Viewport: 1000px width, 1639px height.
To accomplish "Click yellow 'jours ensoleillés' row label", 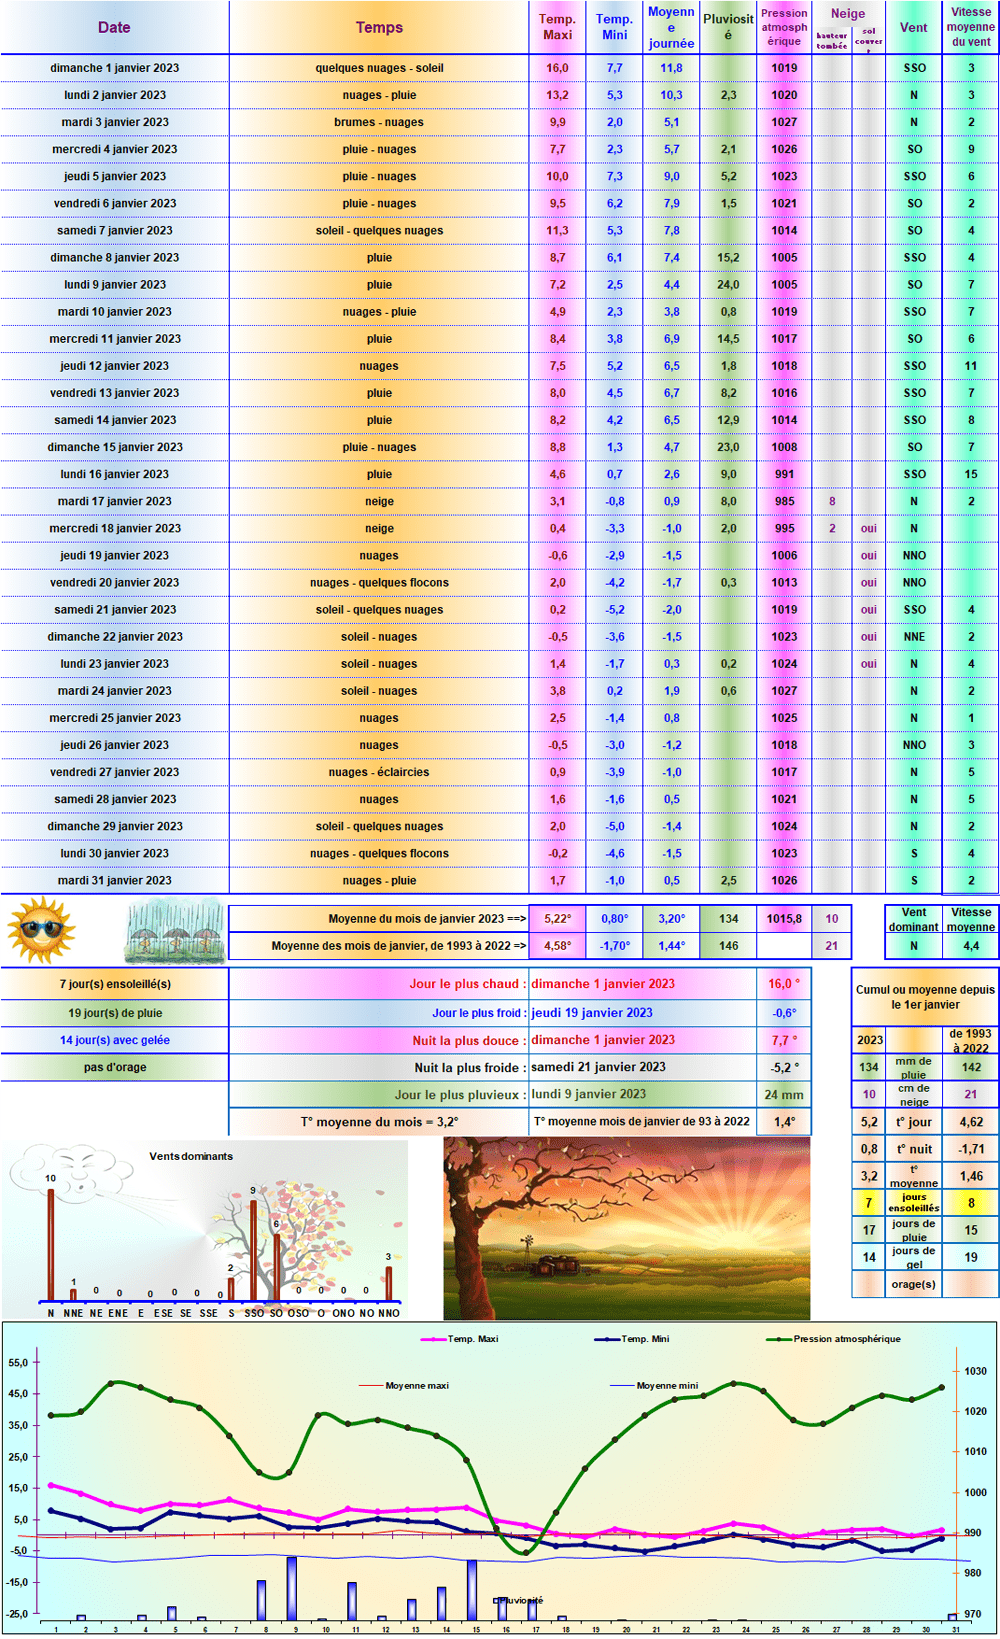I will tap(913, 1203).
